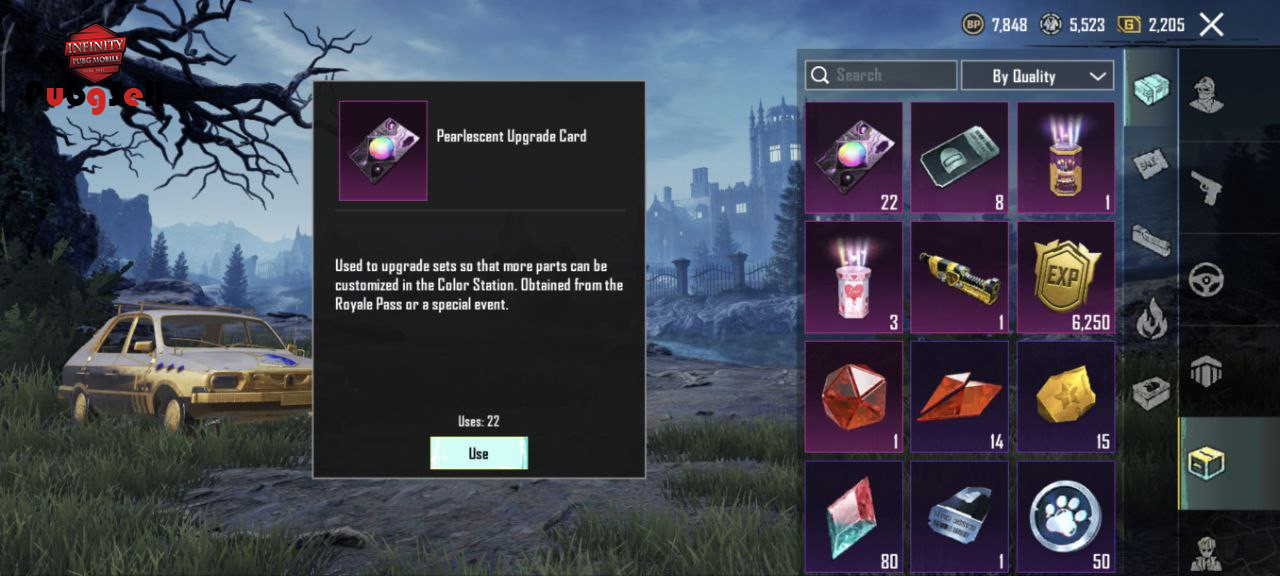Select the orange paper plane item with 14
Image resolution: width=1280 pixels, height=576 pixels.
(960, 397)
